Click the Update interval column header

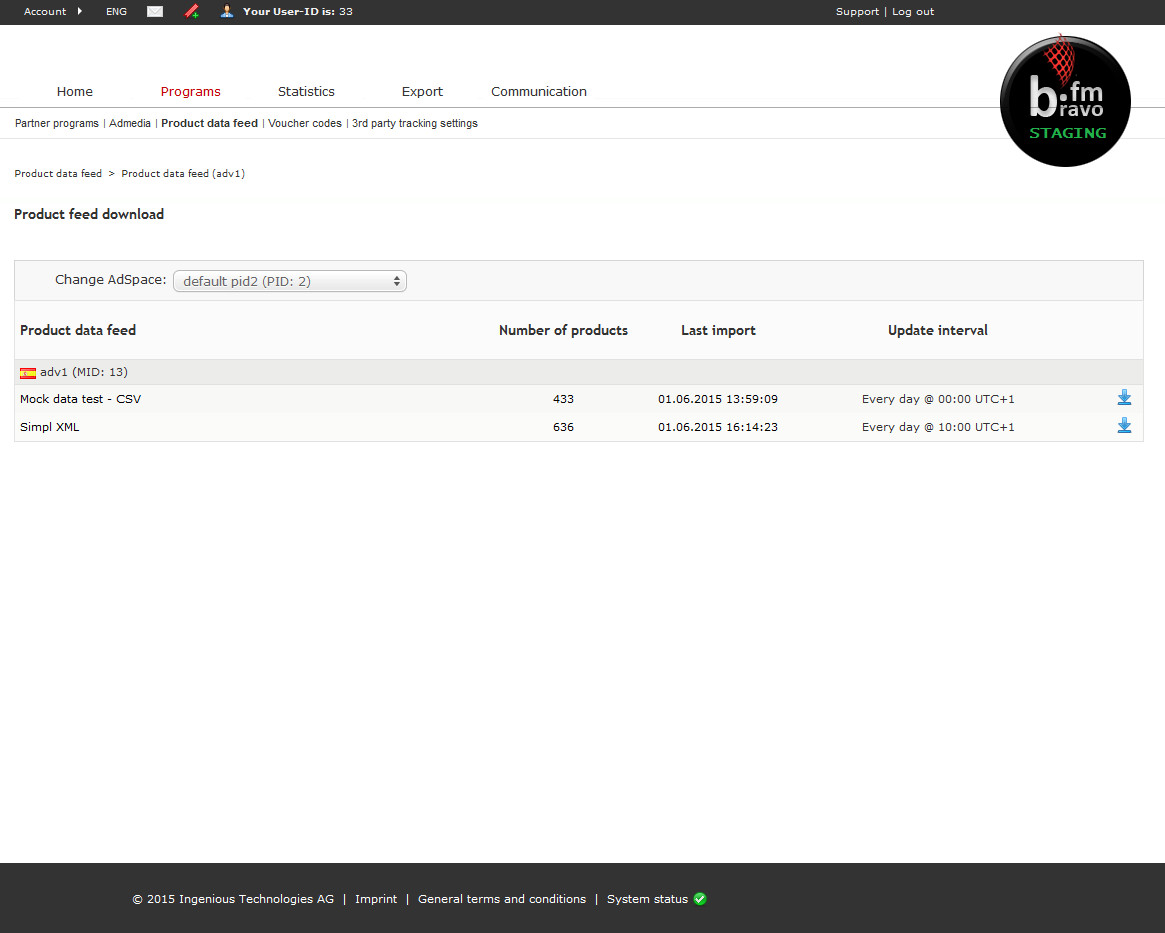[x=938, y=330]
